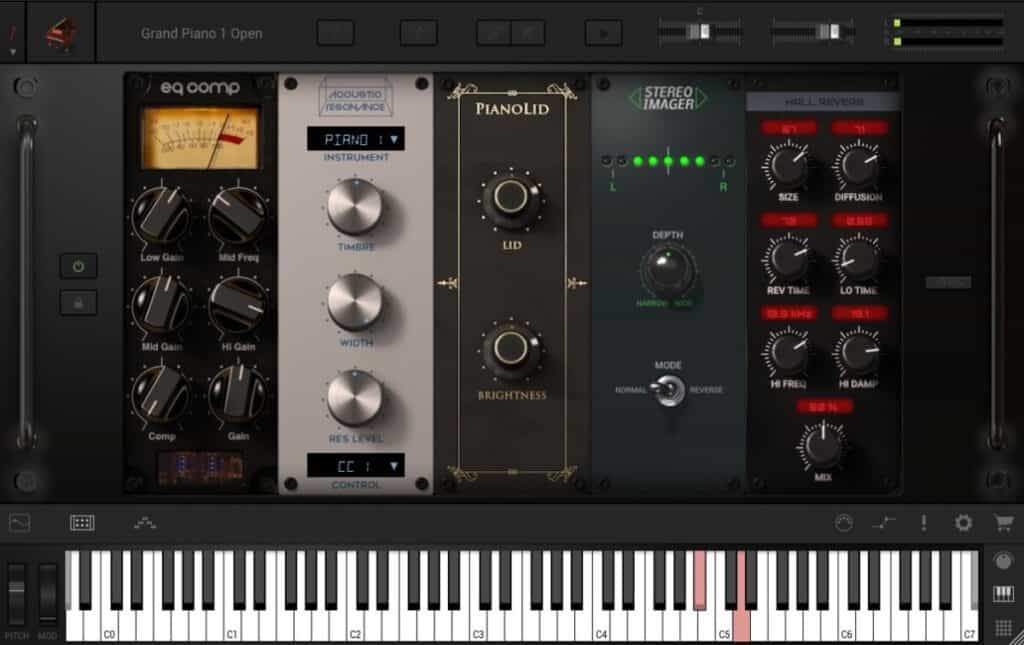The width and height of the screenshot is (1024, 645).
Task: Click the Pitch wheel
Action: click(x=16, y=594)
